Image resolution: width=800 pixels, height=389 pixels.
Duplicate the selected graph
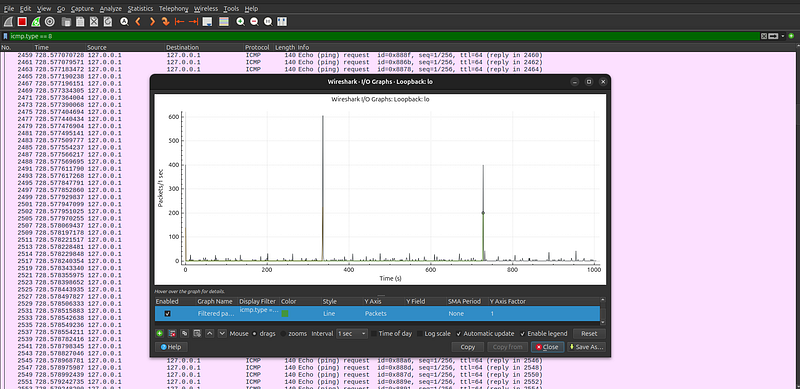pyautogui.click(x=184, y=333)
